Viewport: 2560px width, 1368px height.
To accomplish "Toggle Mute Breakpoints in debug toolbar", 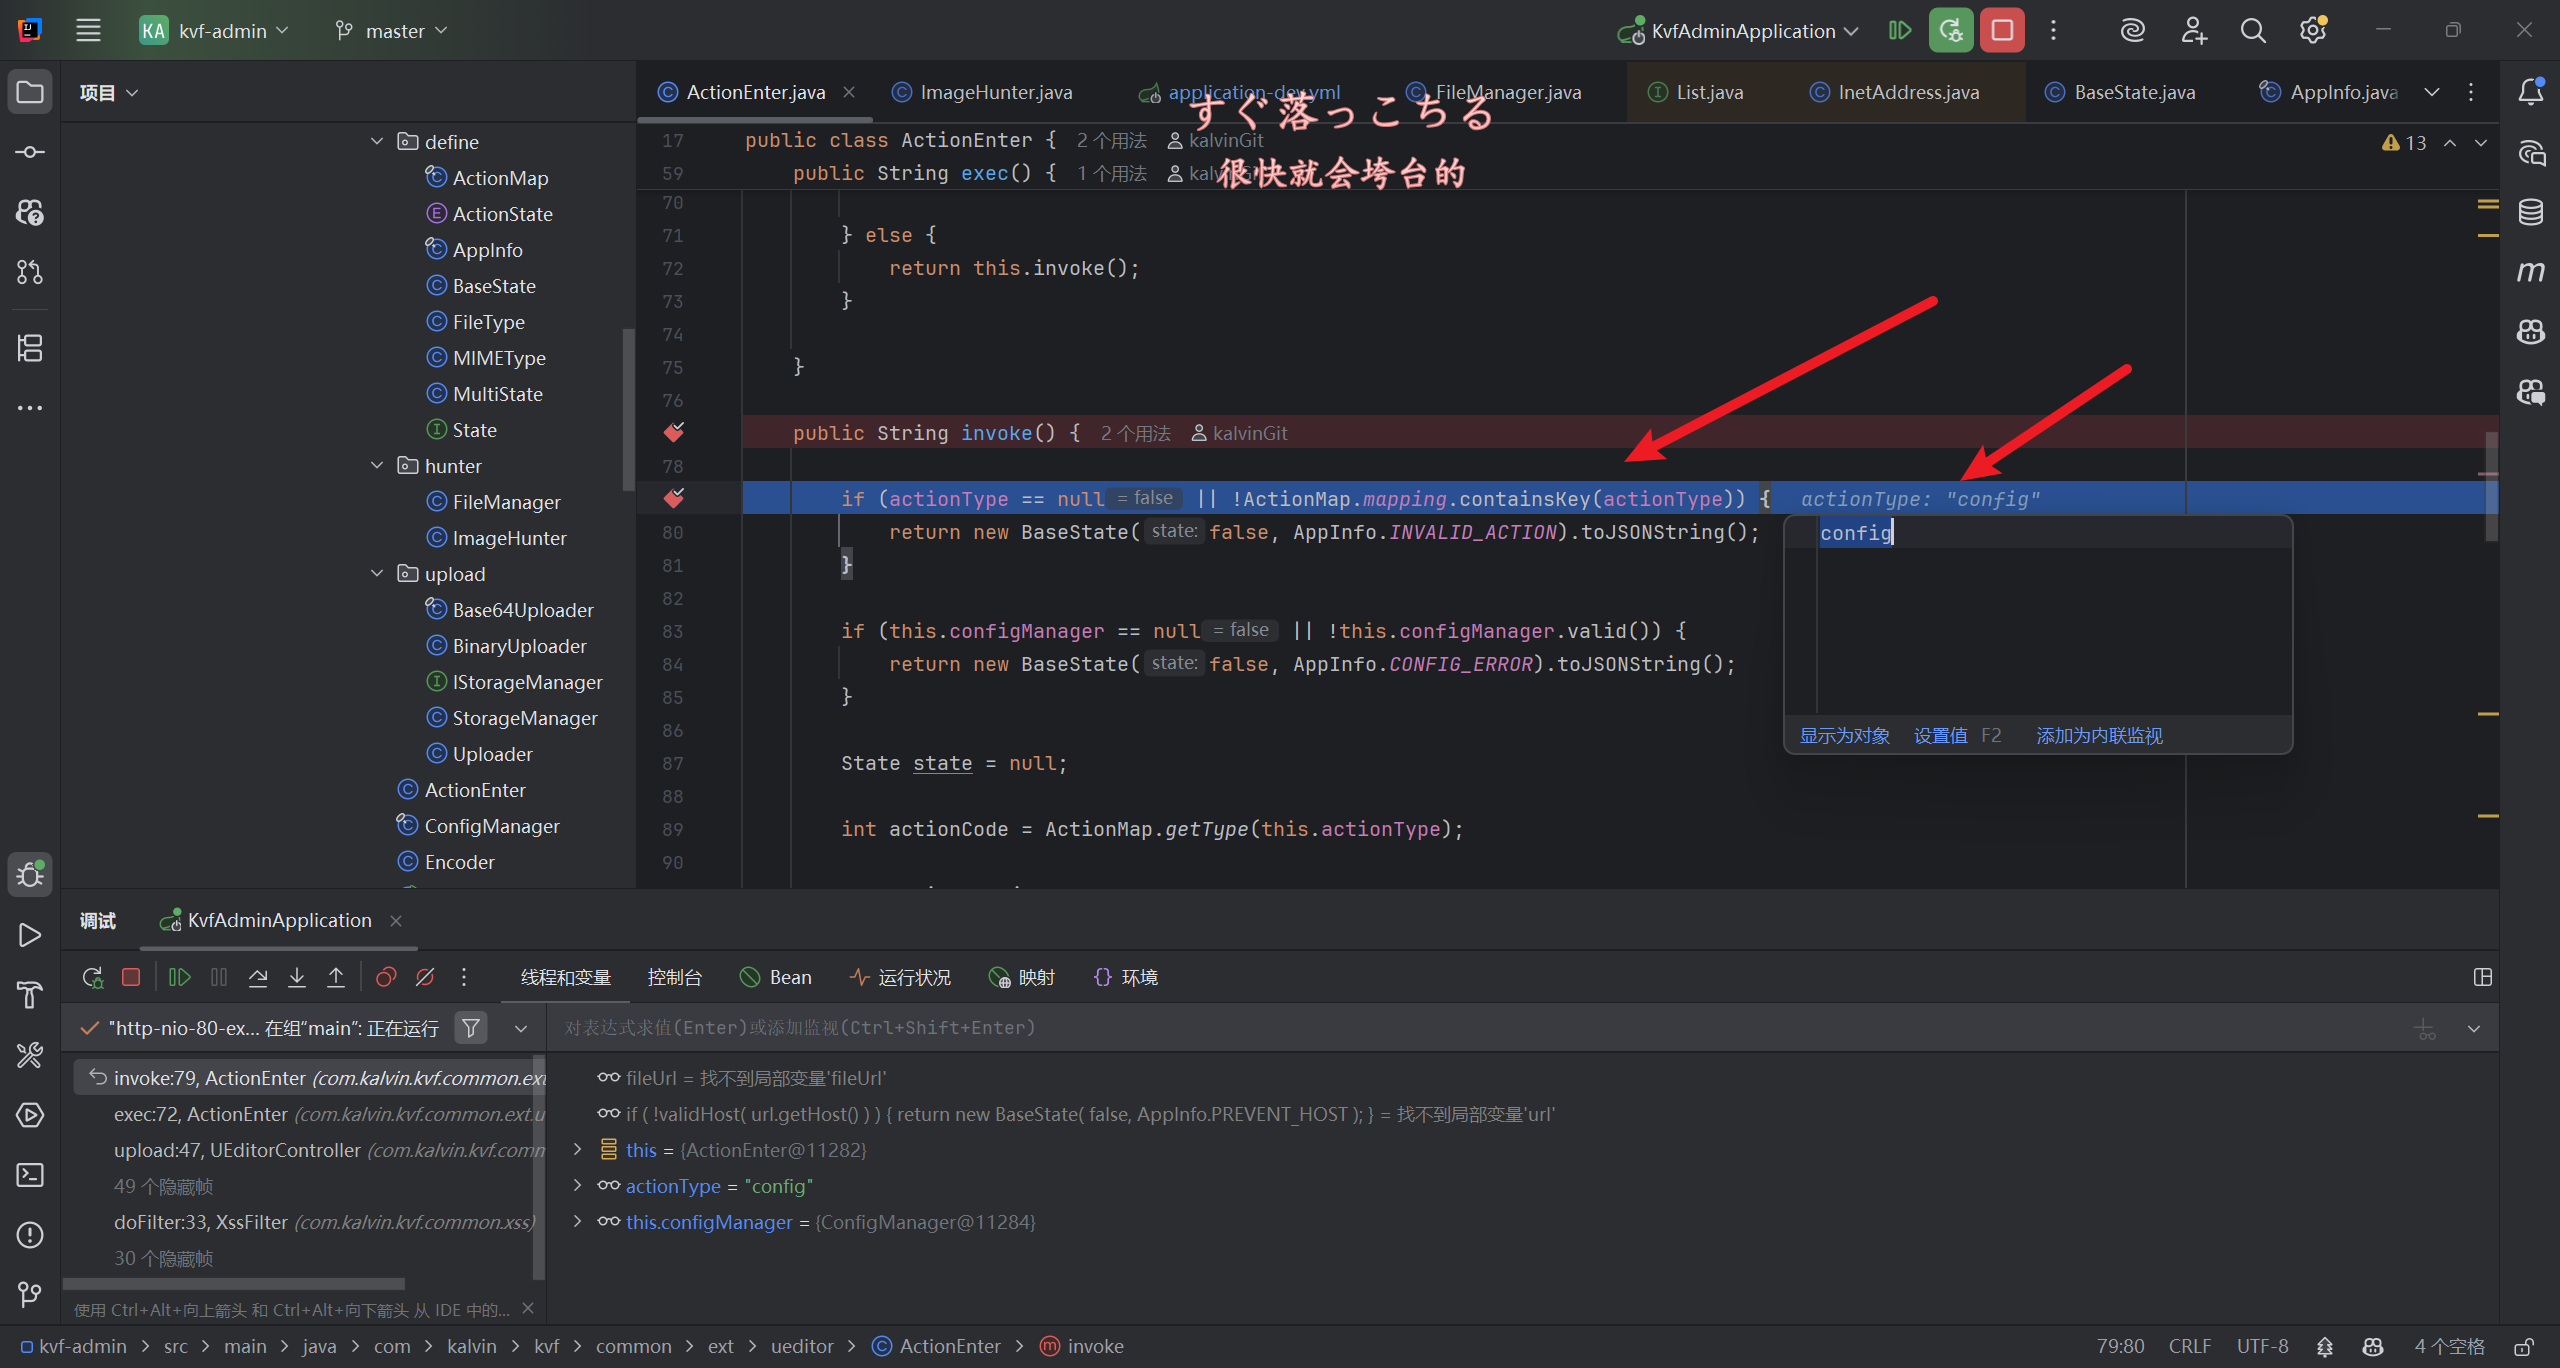I will point(425,977).
